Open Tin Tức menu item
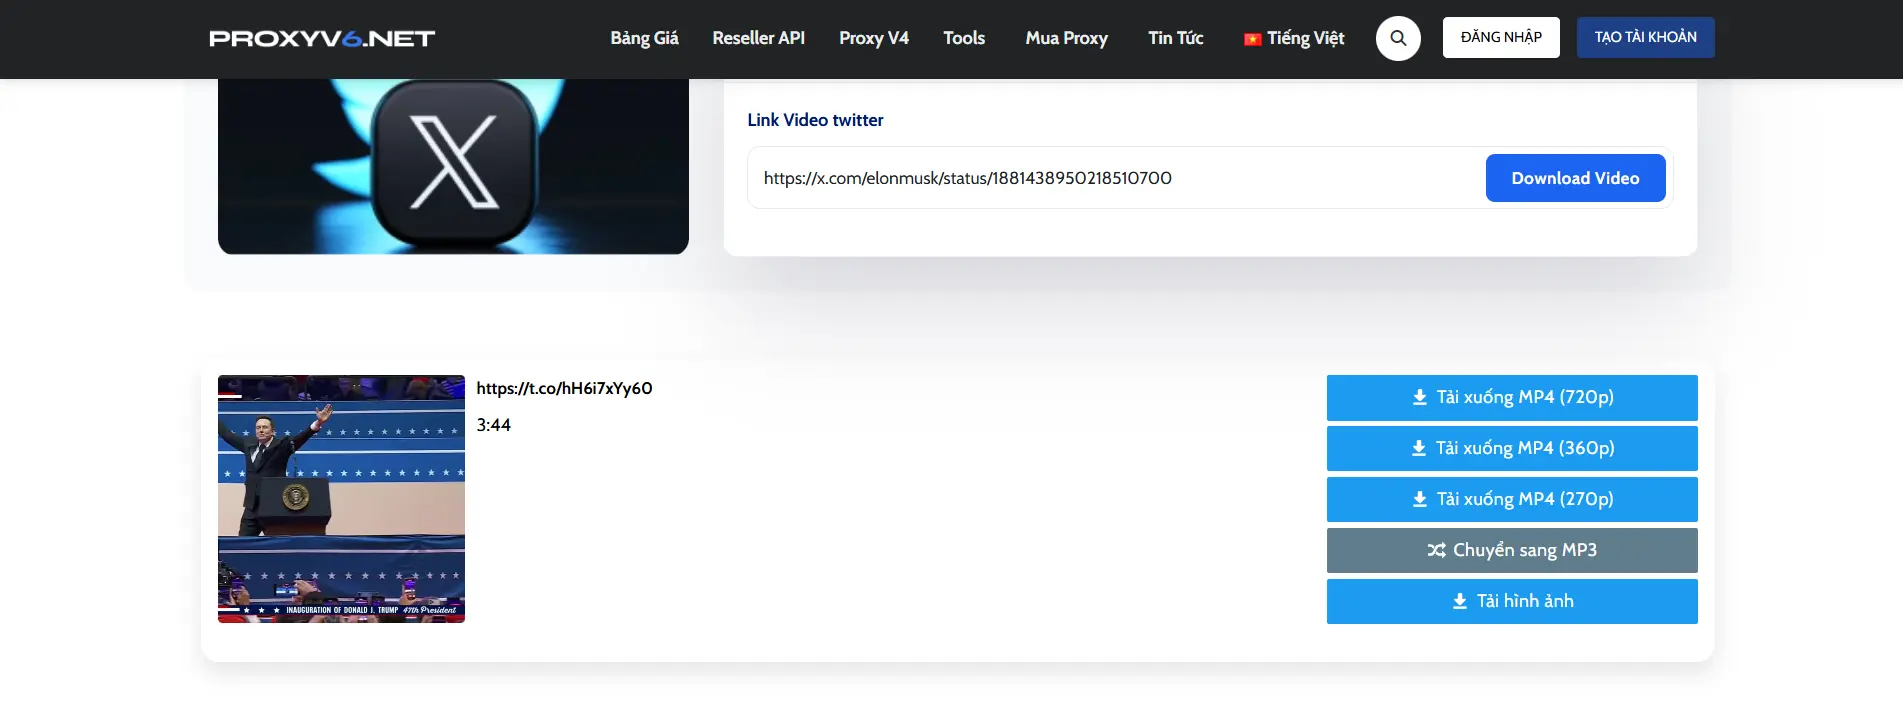The width and height of the screenshot is (1903, 722). 1175,38
